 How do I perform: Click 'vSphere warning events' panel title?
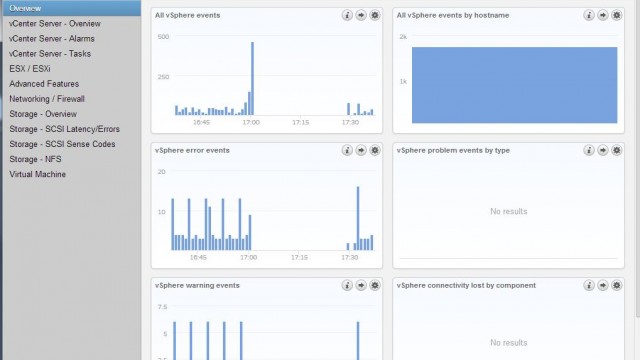(197, 285)
